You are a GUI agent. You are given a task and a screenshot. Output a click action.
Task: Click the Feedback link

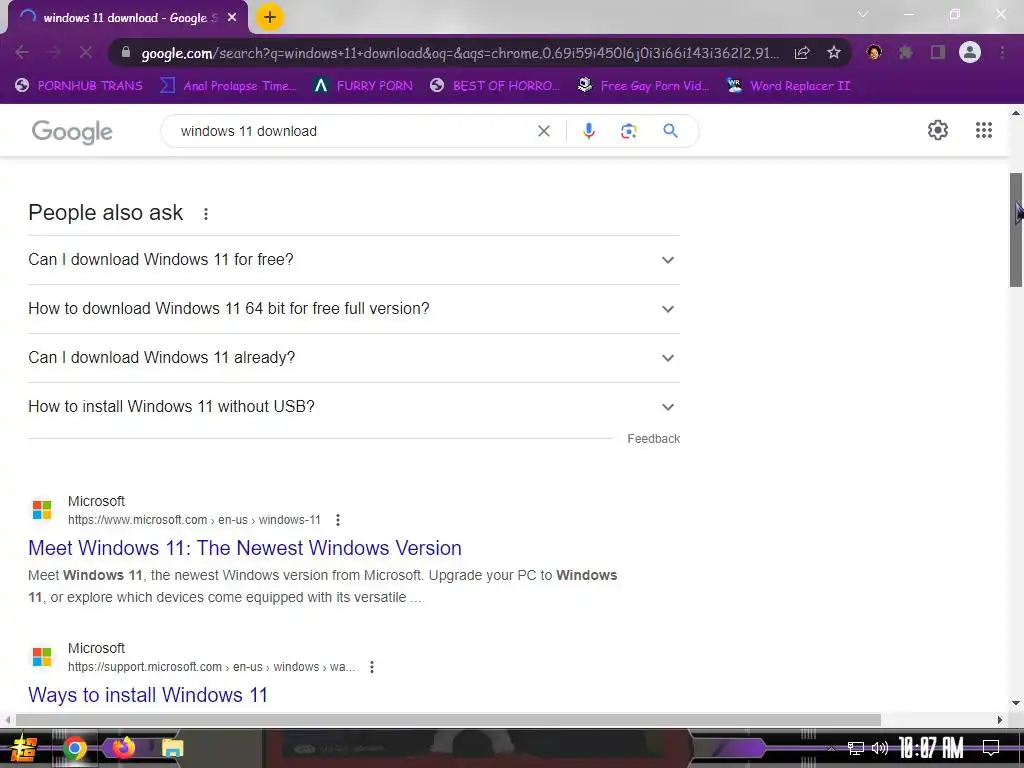coord(653,439)
